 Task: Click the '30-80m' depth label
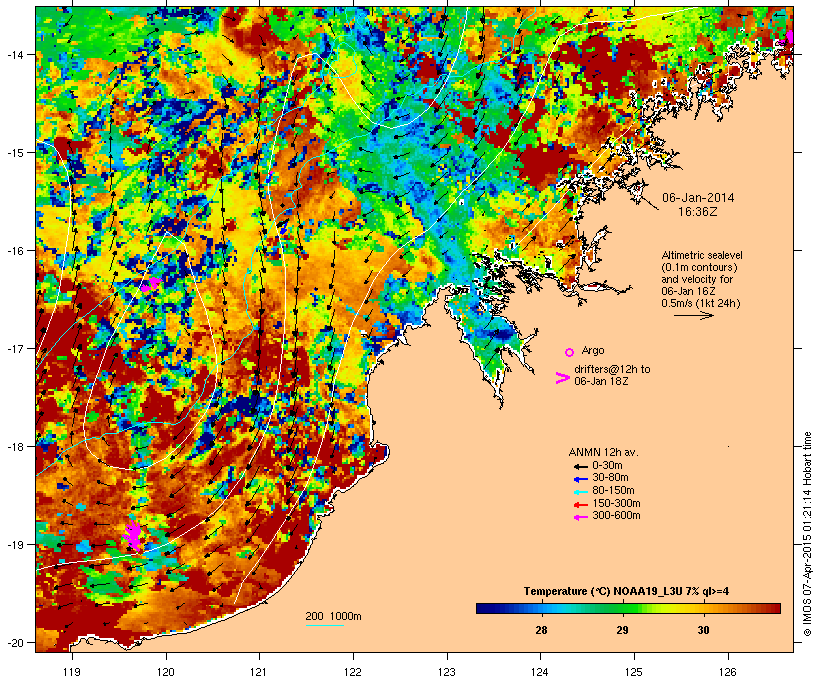point(610,478)
